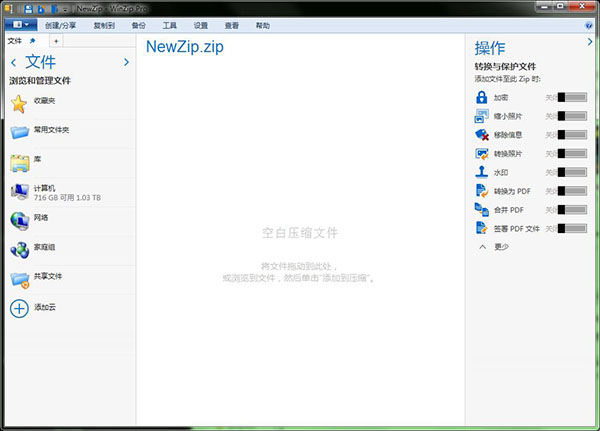Click the 移除信息 icon

pos(481,135)
